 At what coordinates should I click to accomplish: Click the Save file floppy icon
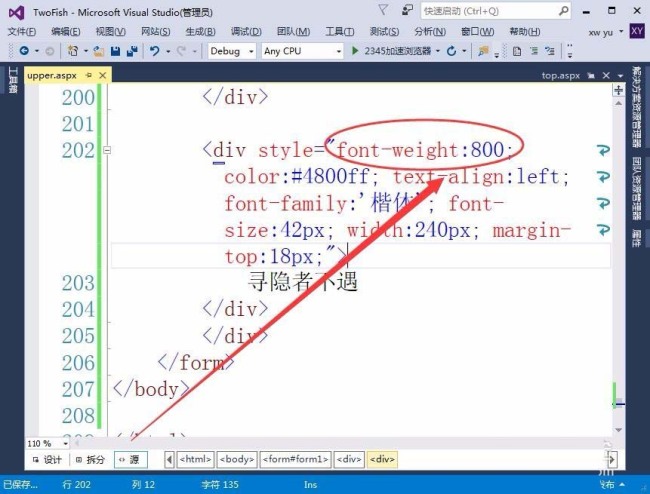tap(115, 51)
